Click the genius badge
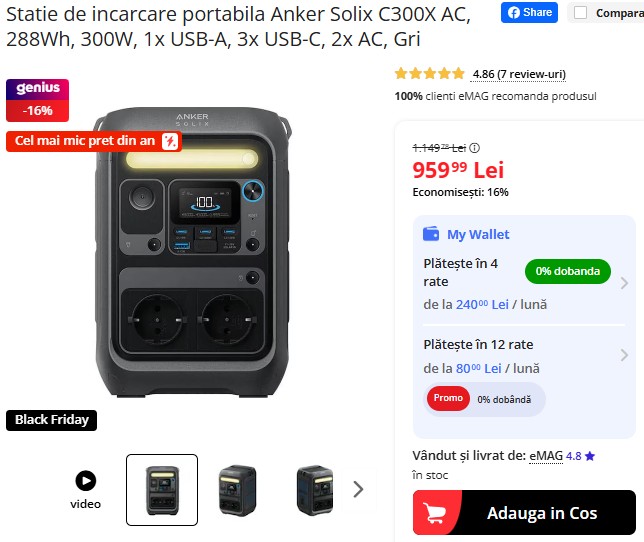Image resolution: width=644 pixels, height=542 pixels. tap(37, 100)
